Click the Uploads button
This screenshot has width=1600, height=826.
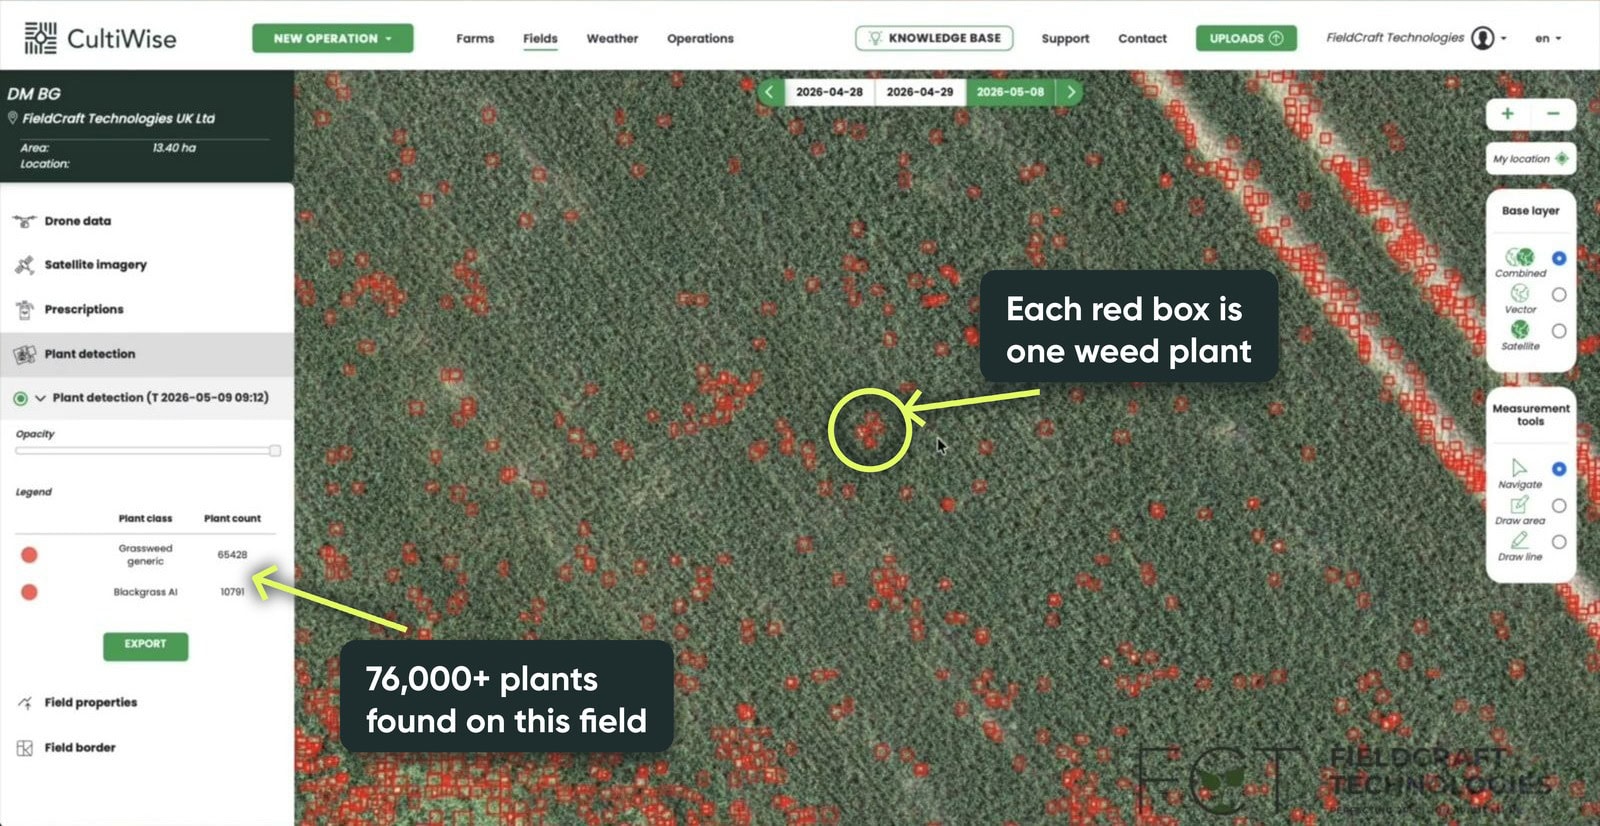1246,38
